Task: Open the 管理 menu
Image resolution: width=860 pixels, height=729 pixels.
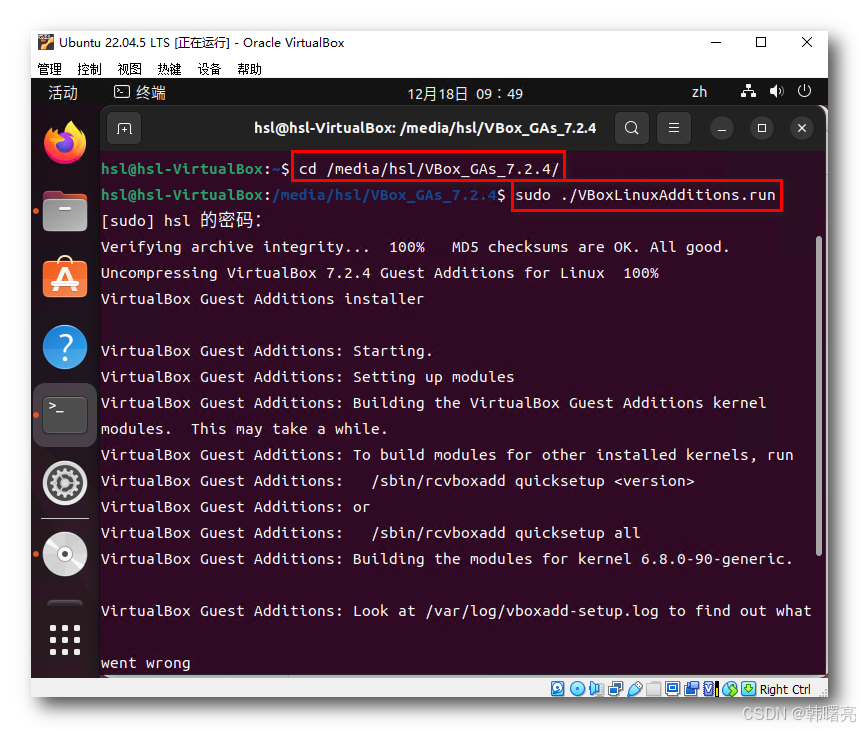Action: tap(49, 69)
